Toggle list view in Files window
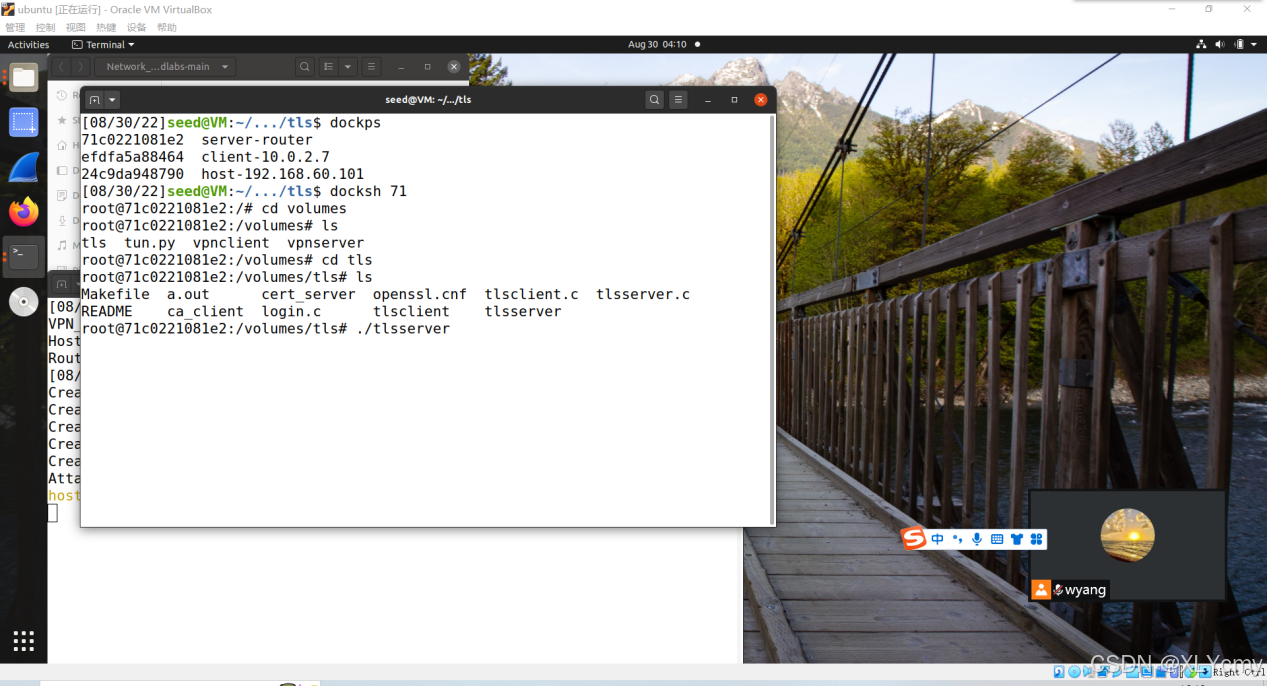 (328, 67)
